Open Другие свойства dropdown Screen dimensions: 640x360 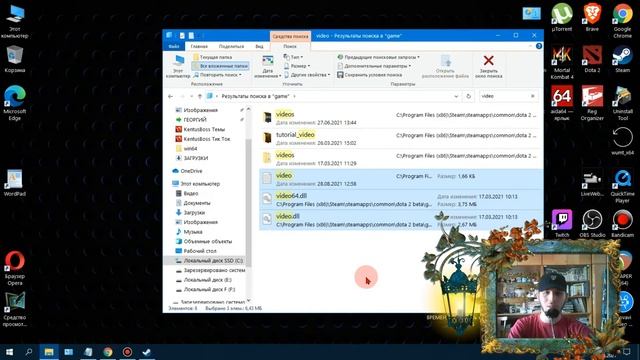(307, 75)
